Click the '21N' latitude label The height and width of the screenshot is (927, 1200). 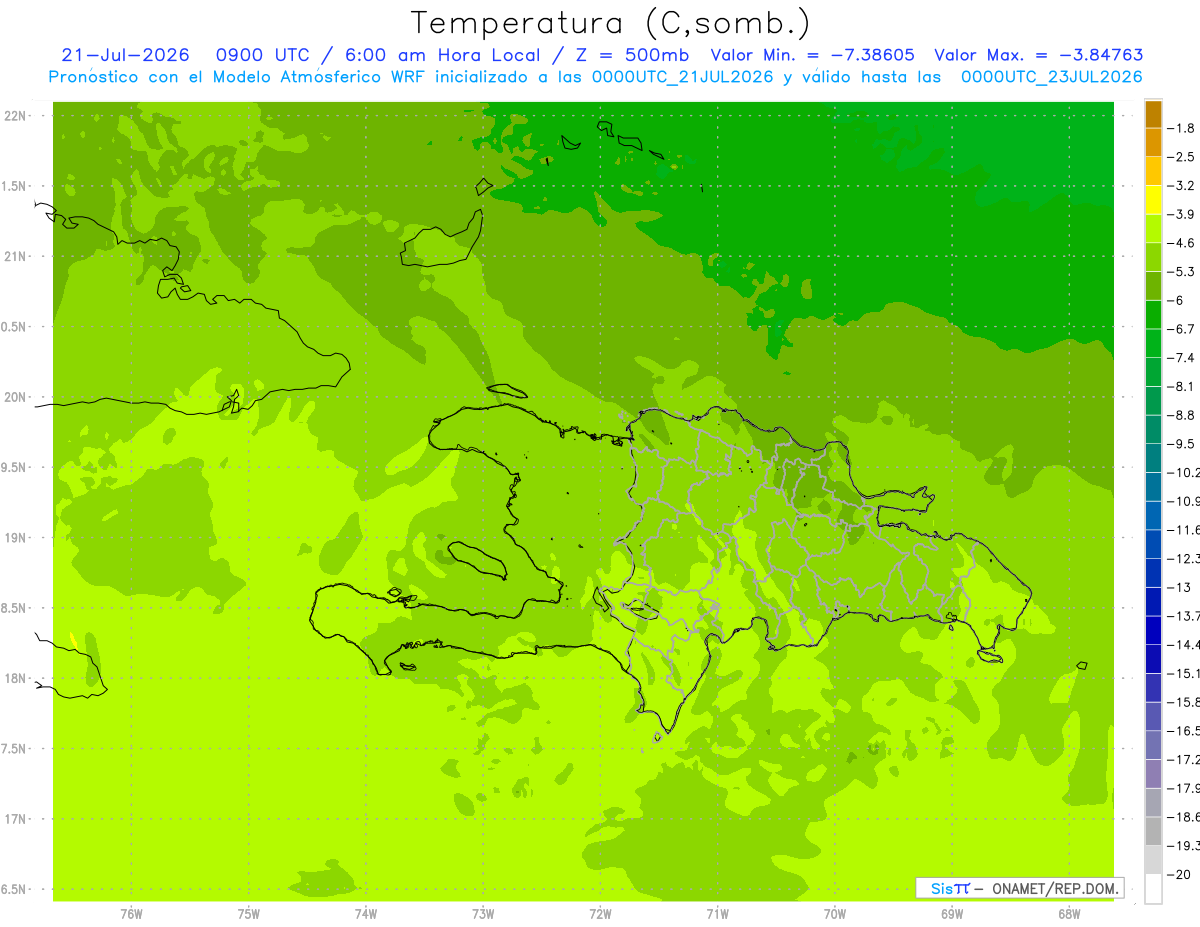click(15, 257)
